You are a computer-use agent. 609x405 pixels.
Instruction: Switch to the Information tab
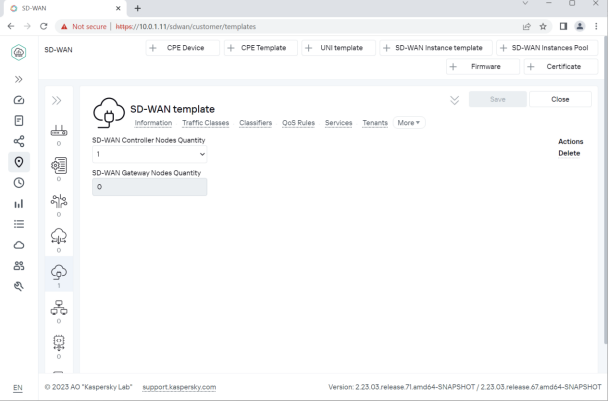point(153,123)
